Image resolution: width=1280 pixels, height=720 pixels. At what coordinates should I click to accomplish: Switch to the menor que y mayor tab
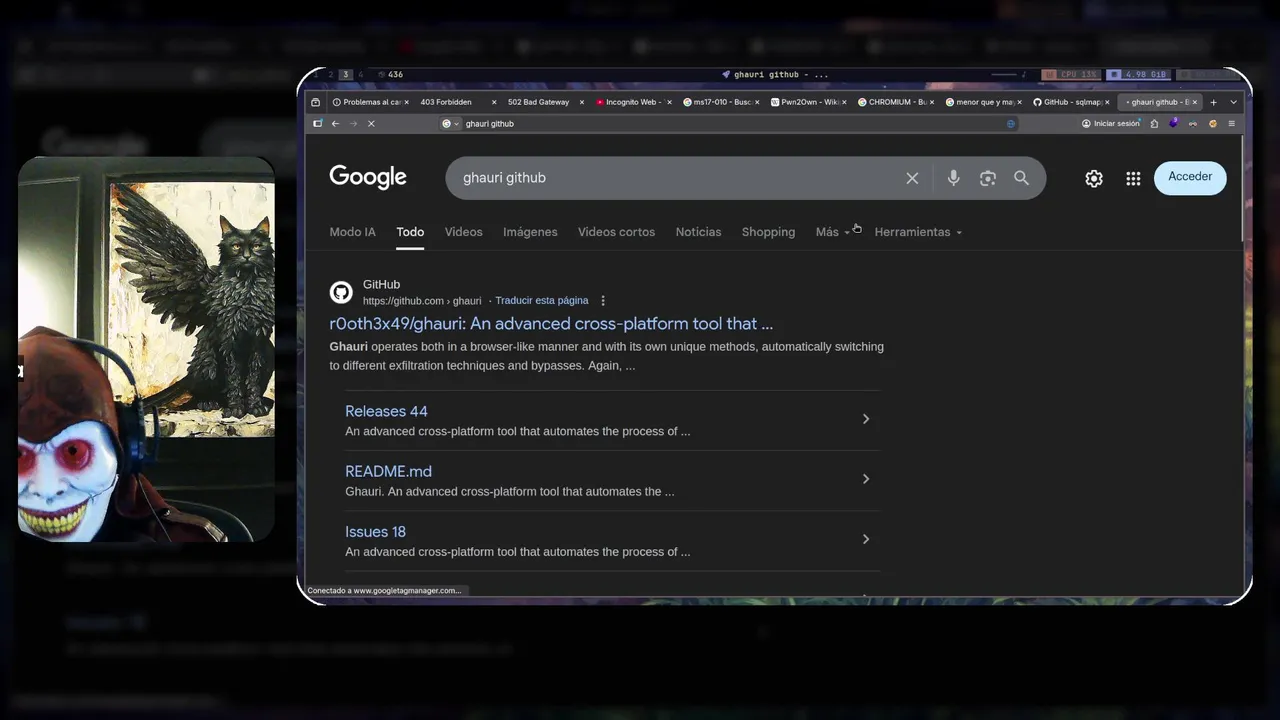(x=985, y=102)
